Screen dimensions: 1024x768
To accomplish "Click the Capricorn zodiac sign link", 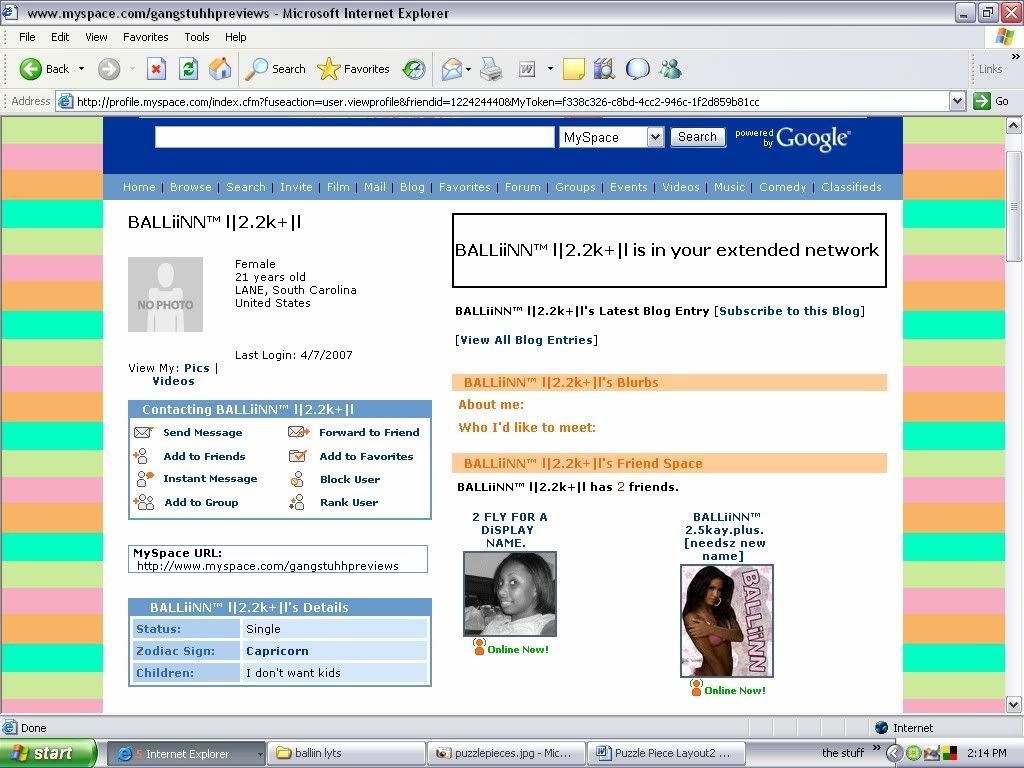I will coord(277,651).
